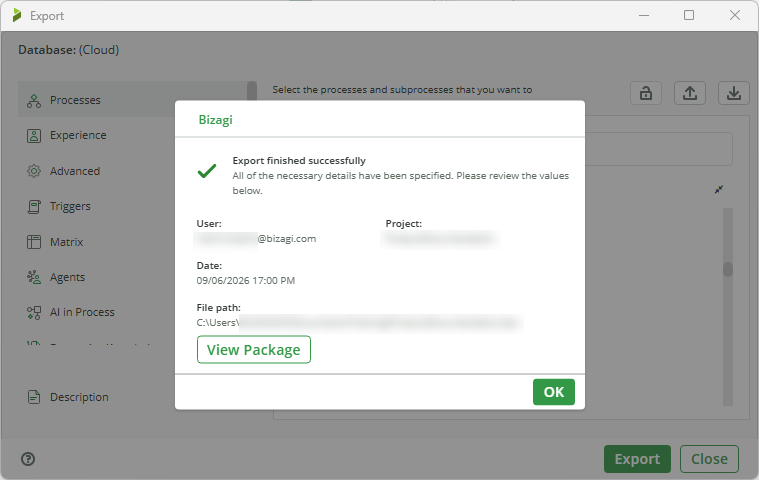Viewport: 759px width, 480px height.
Task: Click the Advanced gear icon
Action: coord(34,171)
